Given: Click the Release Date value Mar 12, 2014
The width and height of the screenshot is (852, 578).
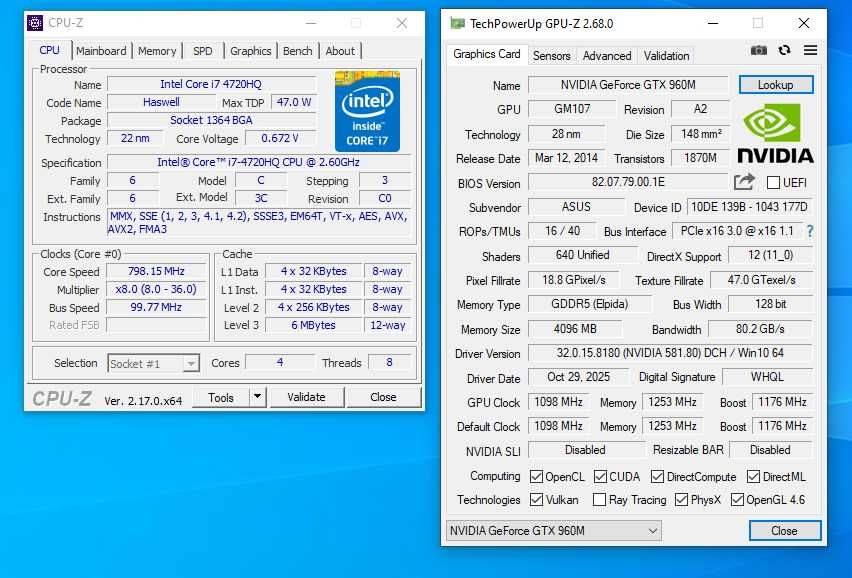Looking at the screenshot, I should (x=566, y=158).
